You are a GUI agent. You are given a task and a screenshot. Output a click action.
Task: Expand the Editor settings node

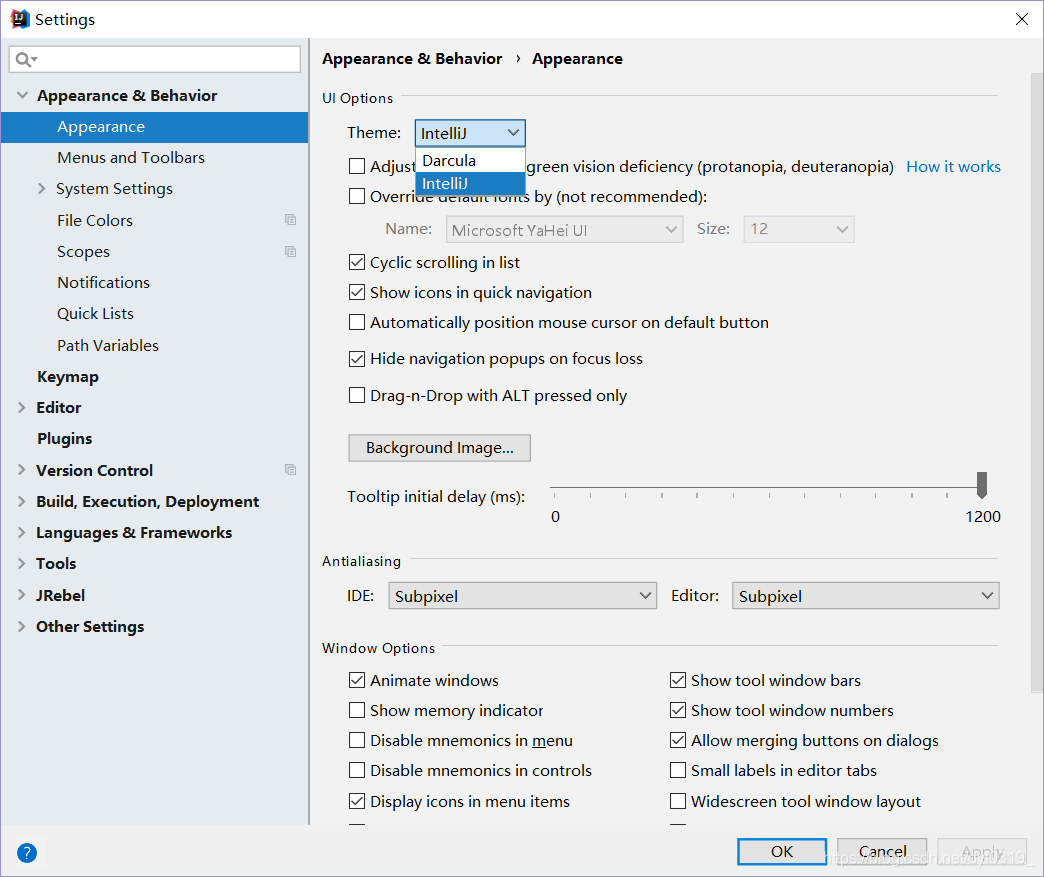pyautogui.click(x=21, y=407)
